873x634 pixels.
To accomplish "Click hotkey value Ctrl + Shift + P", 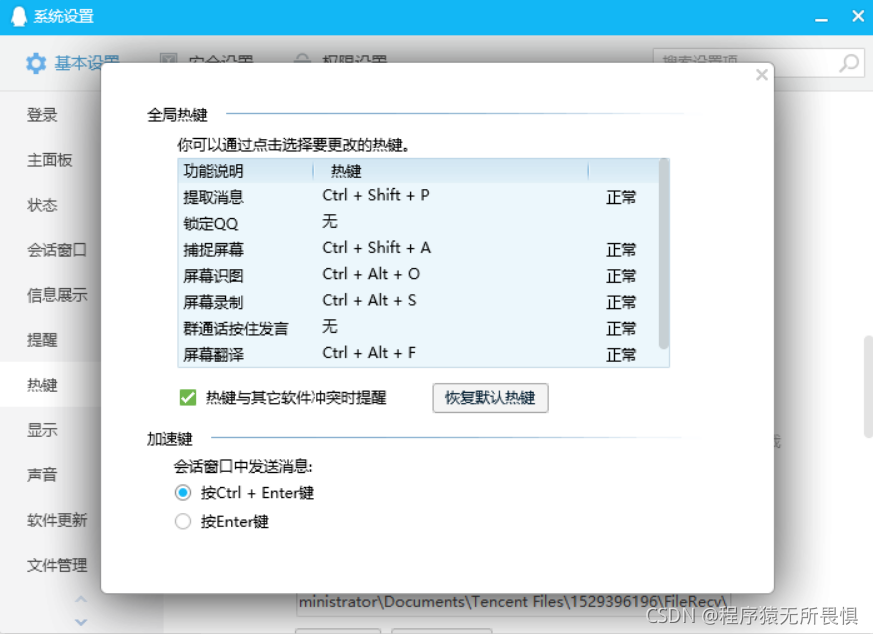I will pos(376,195).
